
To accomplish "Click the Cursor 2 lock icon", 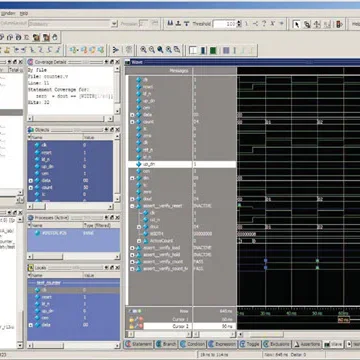I will pos(132,326).
